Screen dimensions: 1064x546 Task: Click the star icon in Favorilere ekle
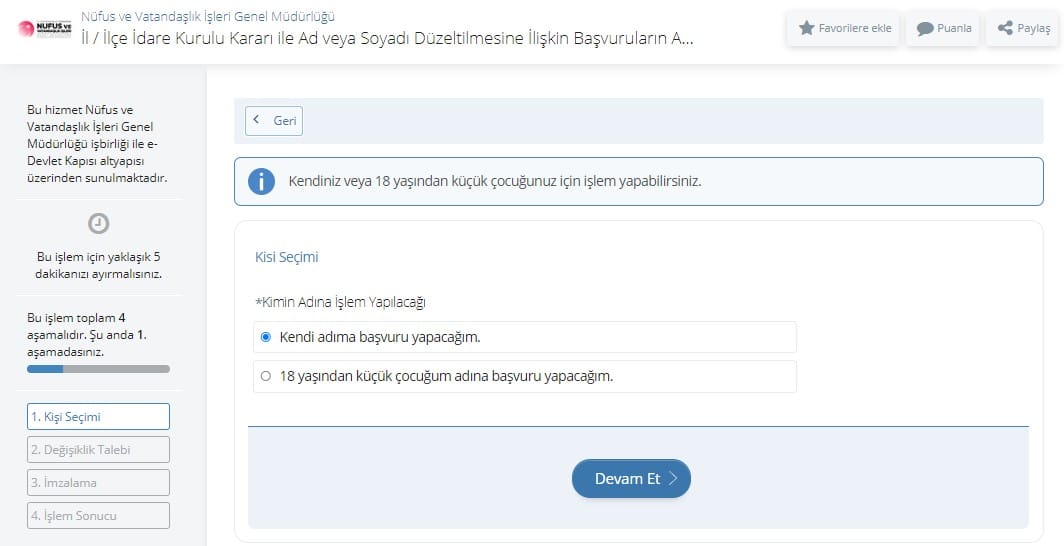(806, 28)
